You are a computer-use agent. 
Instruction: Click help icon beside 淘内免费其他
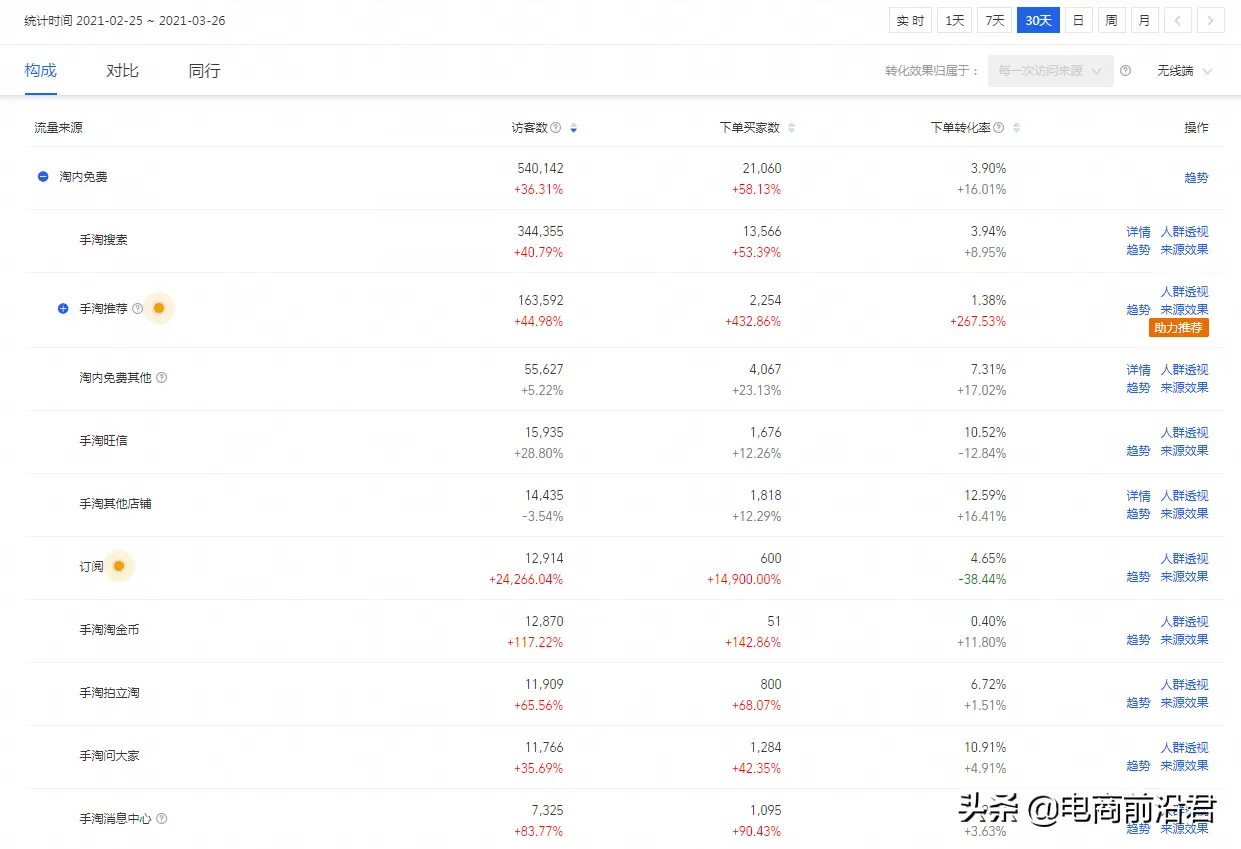point(162,378)
